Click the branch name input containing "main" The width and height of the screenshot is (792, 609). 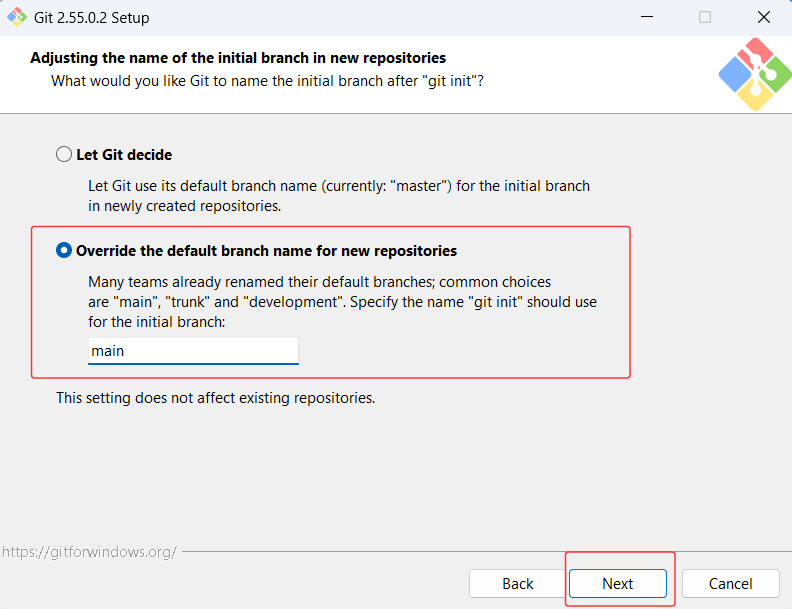(193, 351)
